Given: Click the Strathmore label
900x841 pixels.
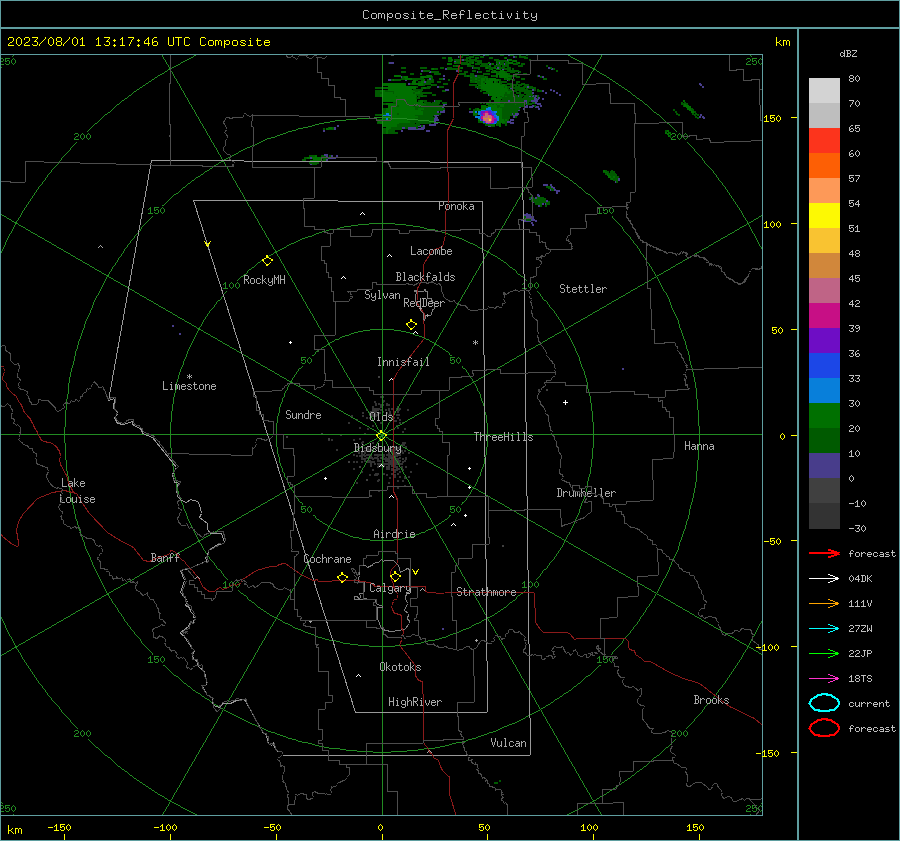Looking at the screenshot, I should coord(486,592).
